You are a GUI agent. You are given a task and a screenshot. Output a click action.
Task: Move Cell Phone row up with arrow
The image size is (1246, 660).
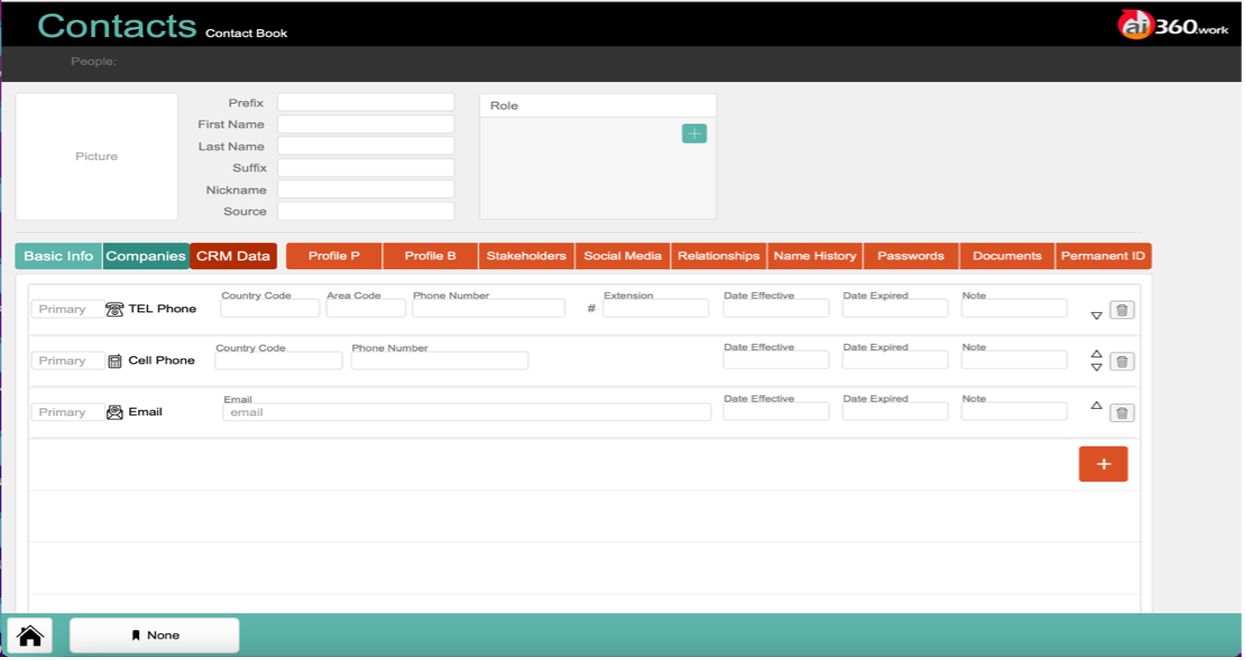click(1096, 354)
